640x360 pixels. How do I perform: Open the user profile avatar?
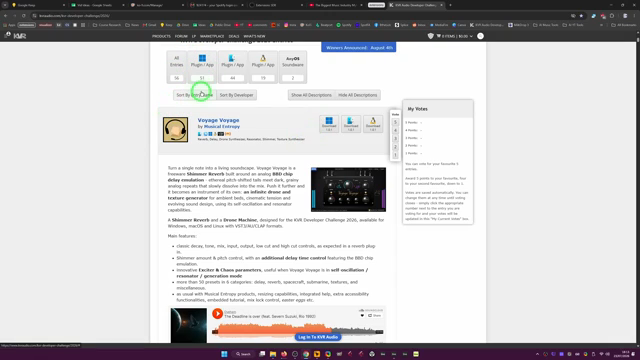click(480, 36)
